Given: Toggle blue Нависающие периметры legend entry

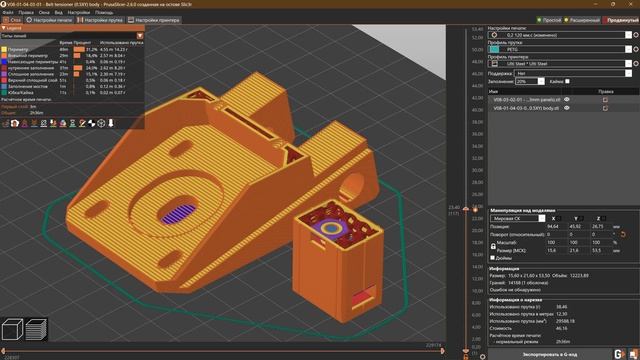Looking at the screenshot, I should pos(30,62).
